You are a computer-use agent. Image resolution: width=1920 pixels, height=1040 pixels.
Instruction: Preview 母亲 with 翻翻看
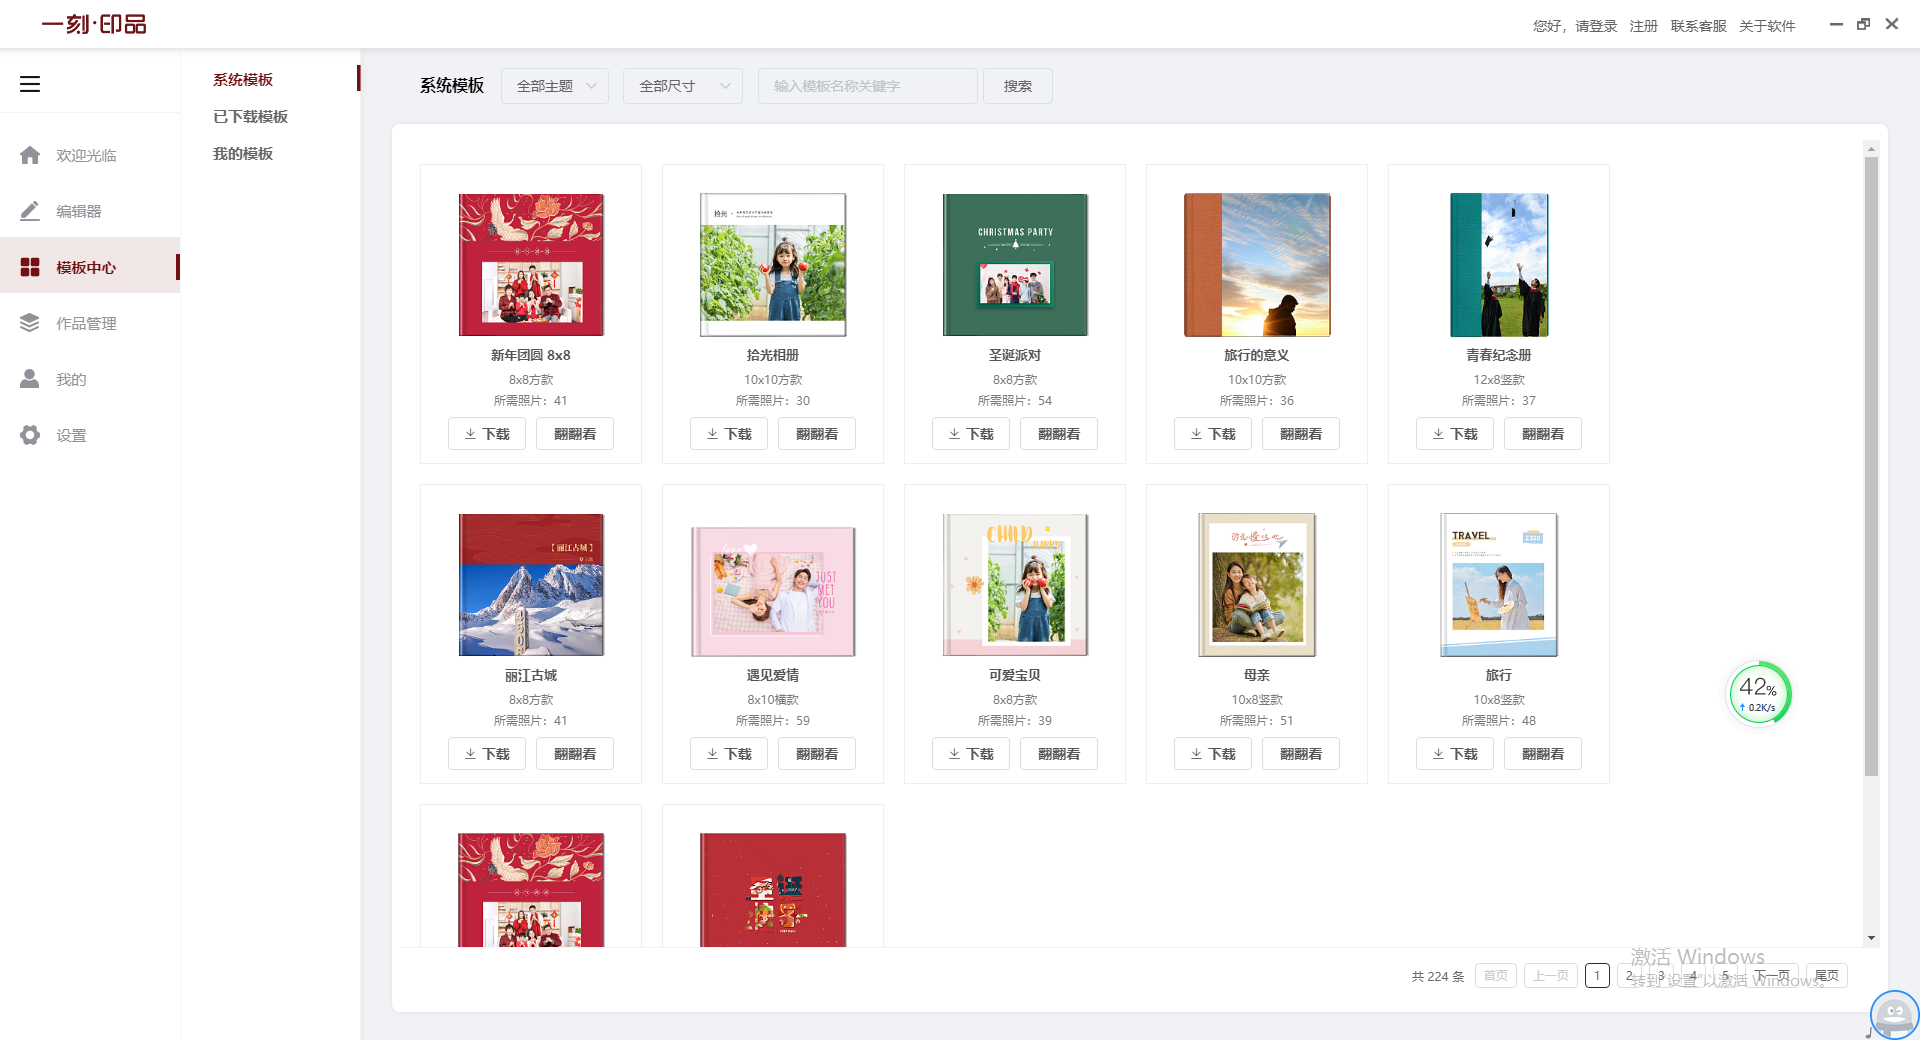click(x=1301, y=754)
